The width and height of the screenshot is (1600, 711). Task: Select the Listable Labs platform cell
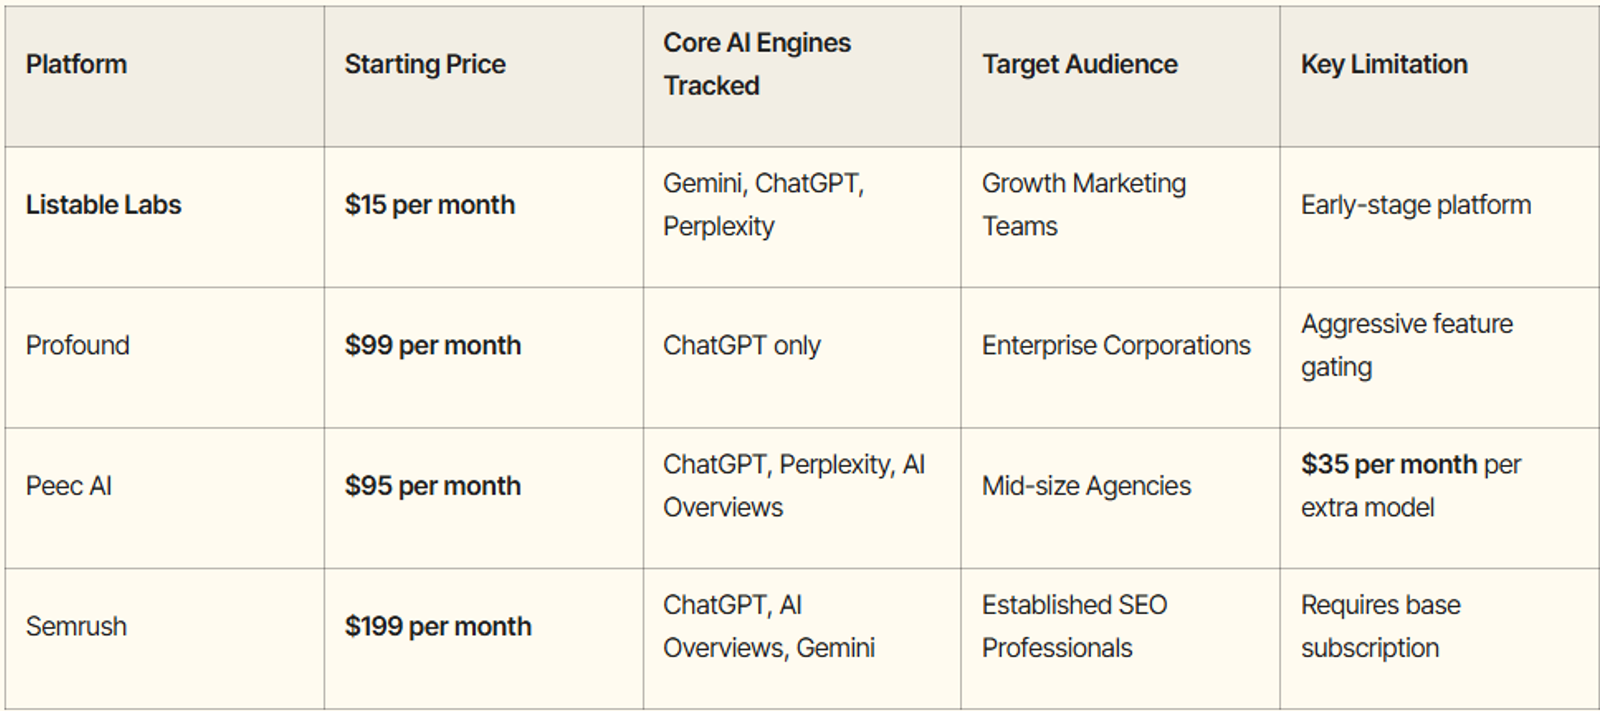coord(103,205)
